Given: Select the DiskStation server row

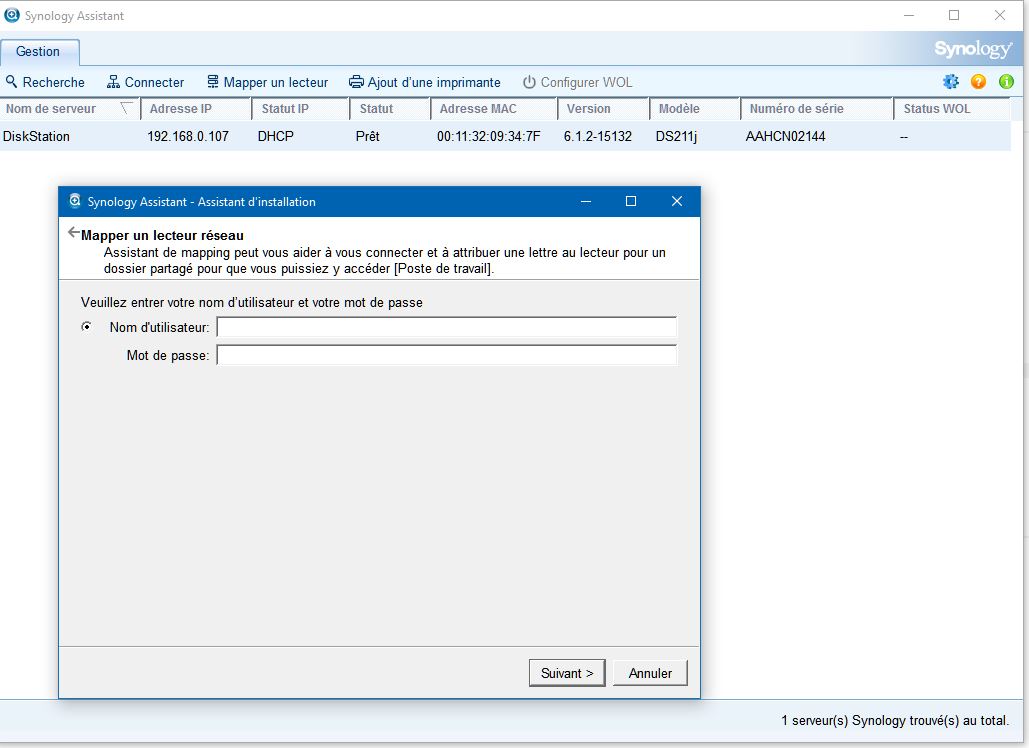Looking at the screenshot, I should (x=505, y=136).
